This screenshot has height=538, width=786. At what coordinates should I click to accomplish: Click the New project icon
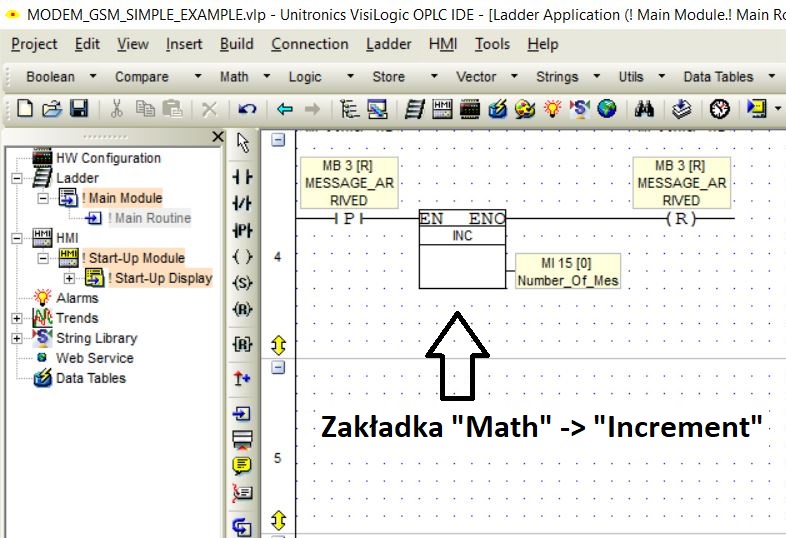pos(25,108)
